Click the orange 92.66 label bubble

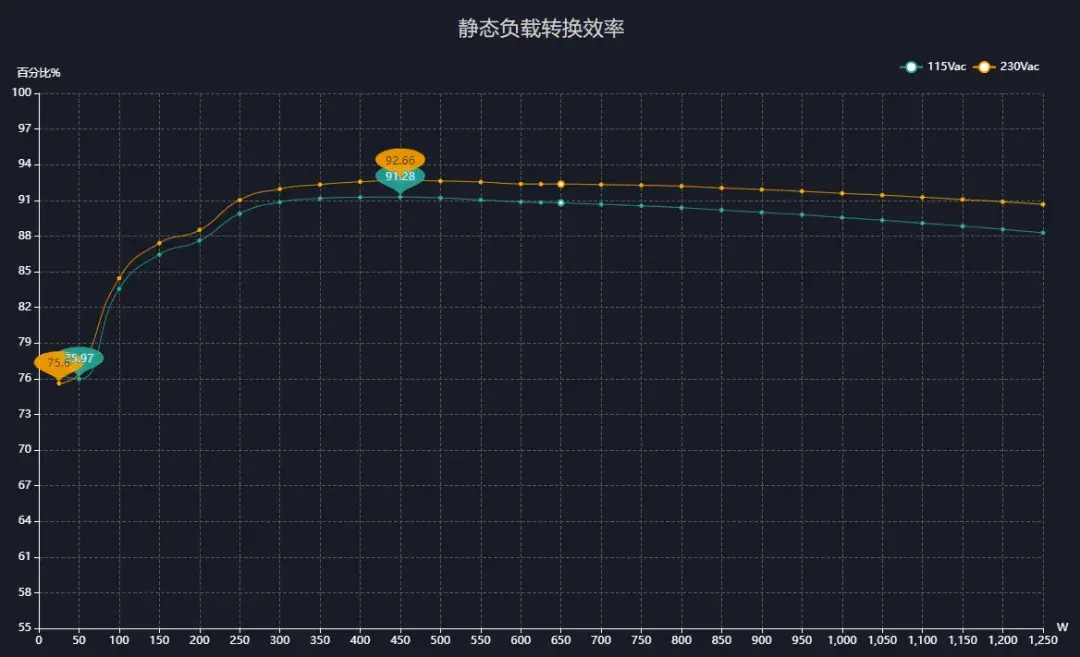398,158
